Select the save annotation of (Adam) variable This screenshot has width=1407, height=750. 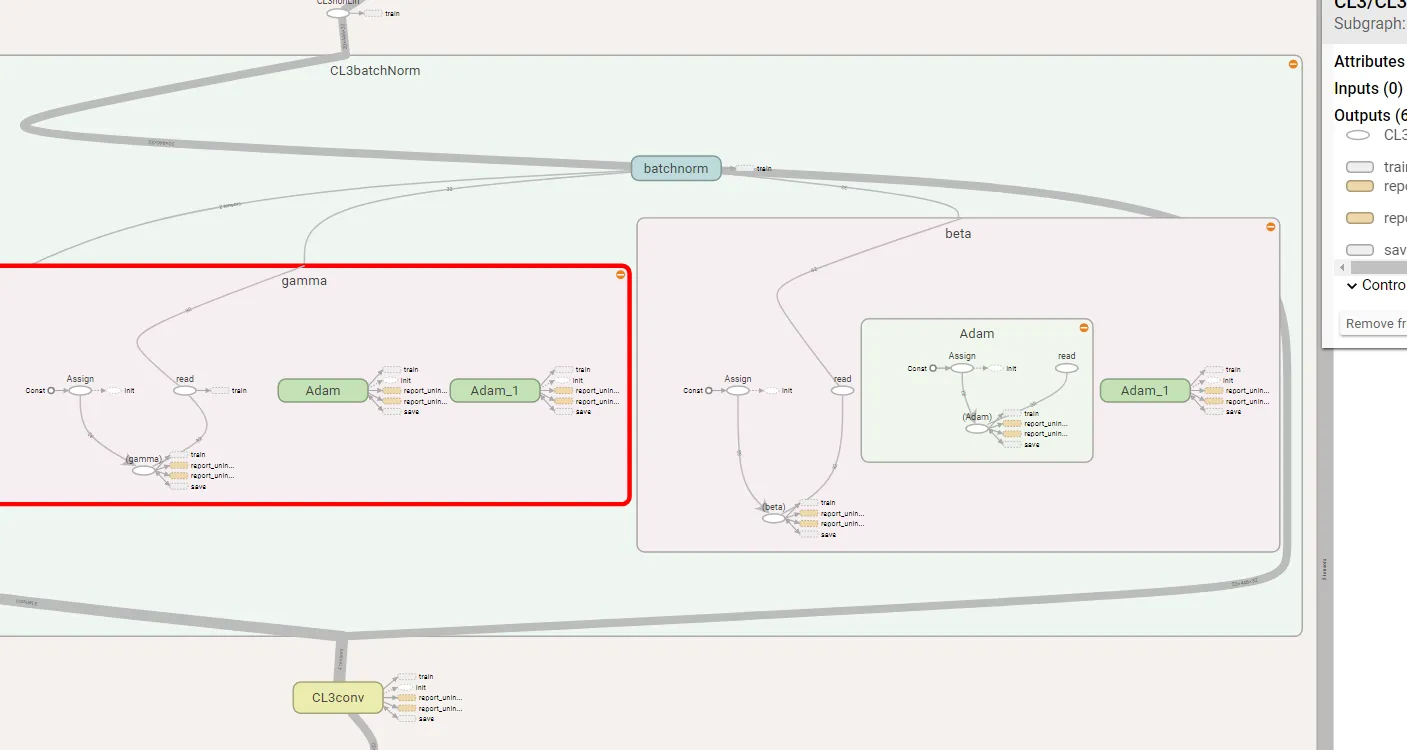[1013, 445]
